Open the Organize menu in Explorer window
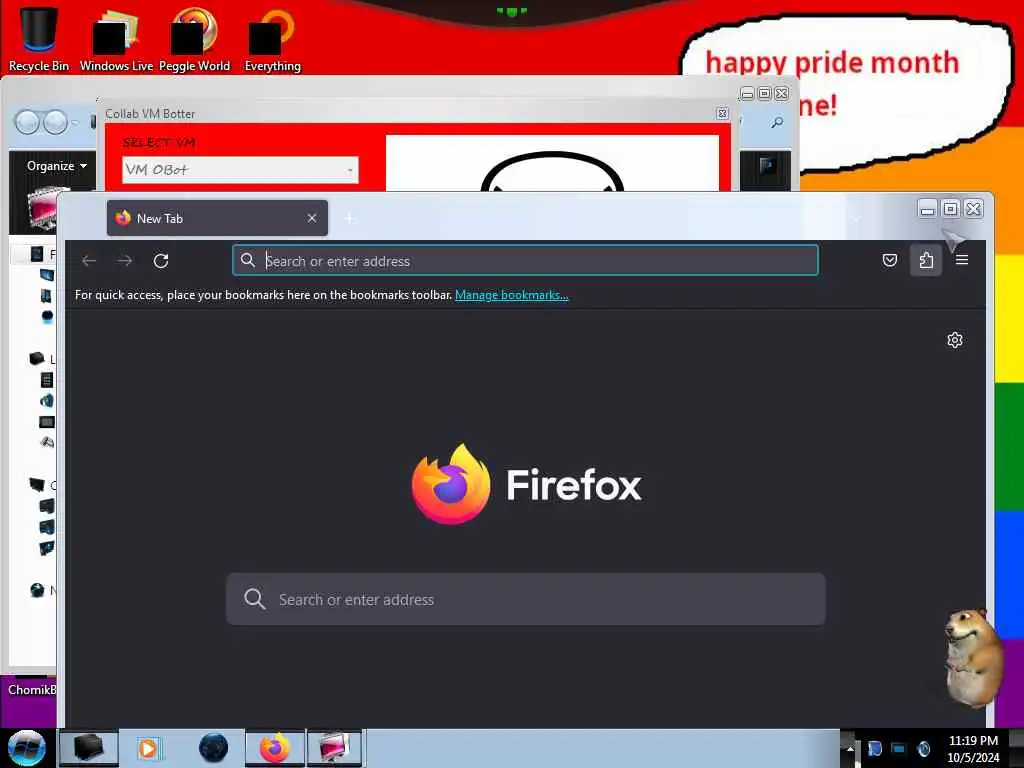 (57, 166)
